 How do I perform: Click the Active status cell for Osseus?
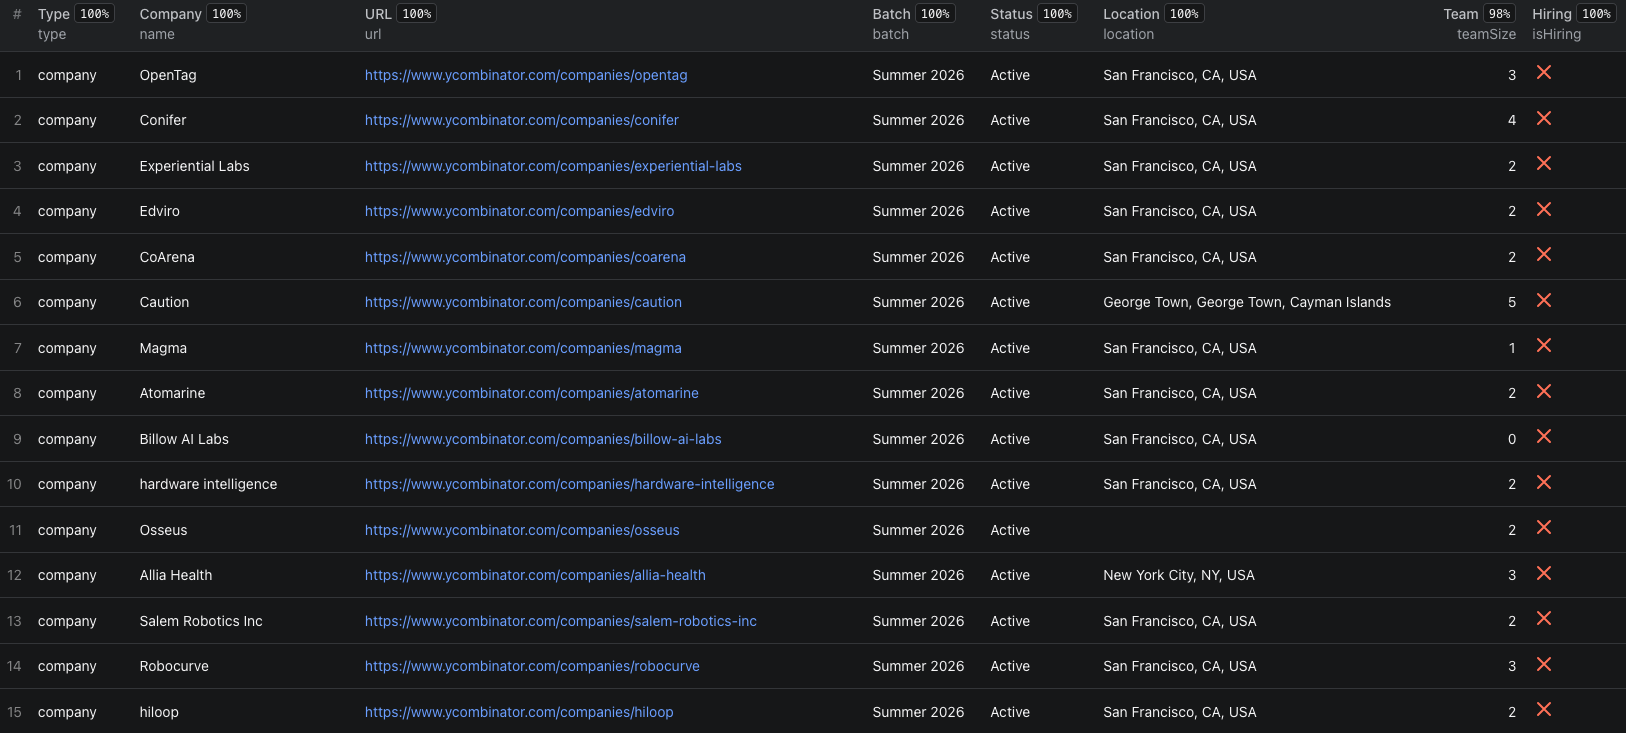coord(1010,530)
